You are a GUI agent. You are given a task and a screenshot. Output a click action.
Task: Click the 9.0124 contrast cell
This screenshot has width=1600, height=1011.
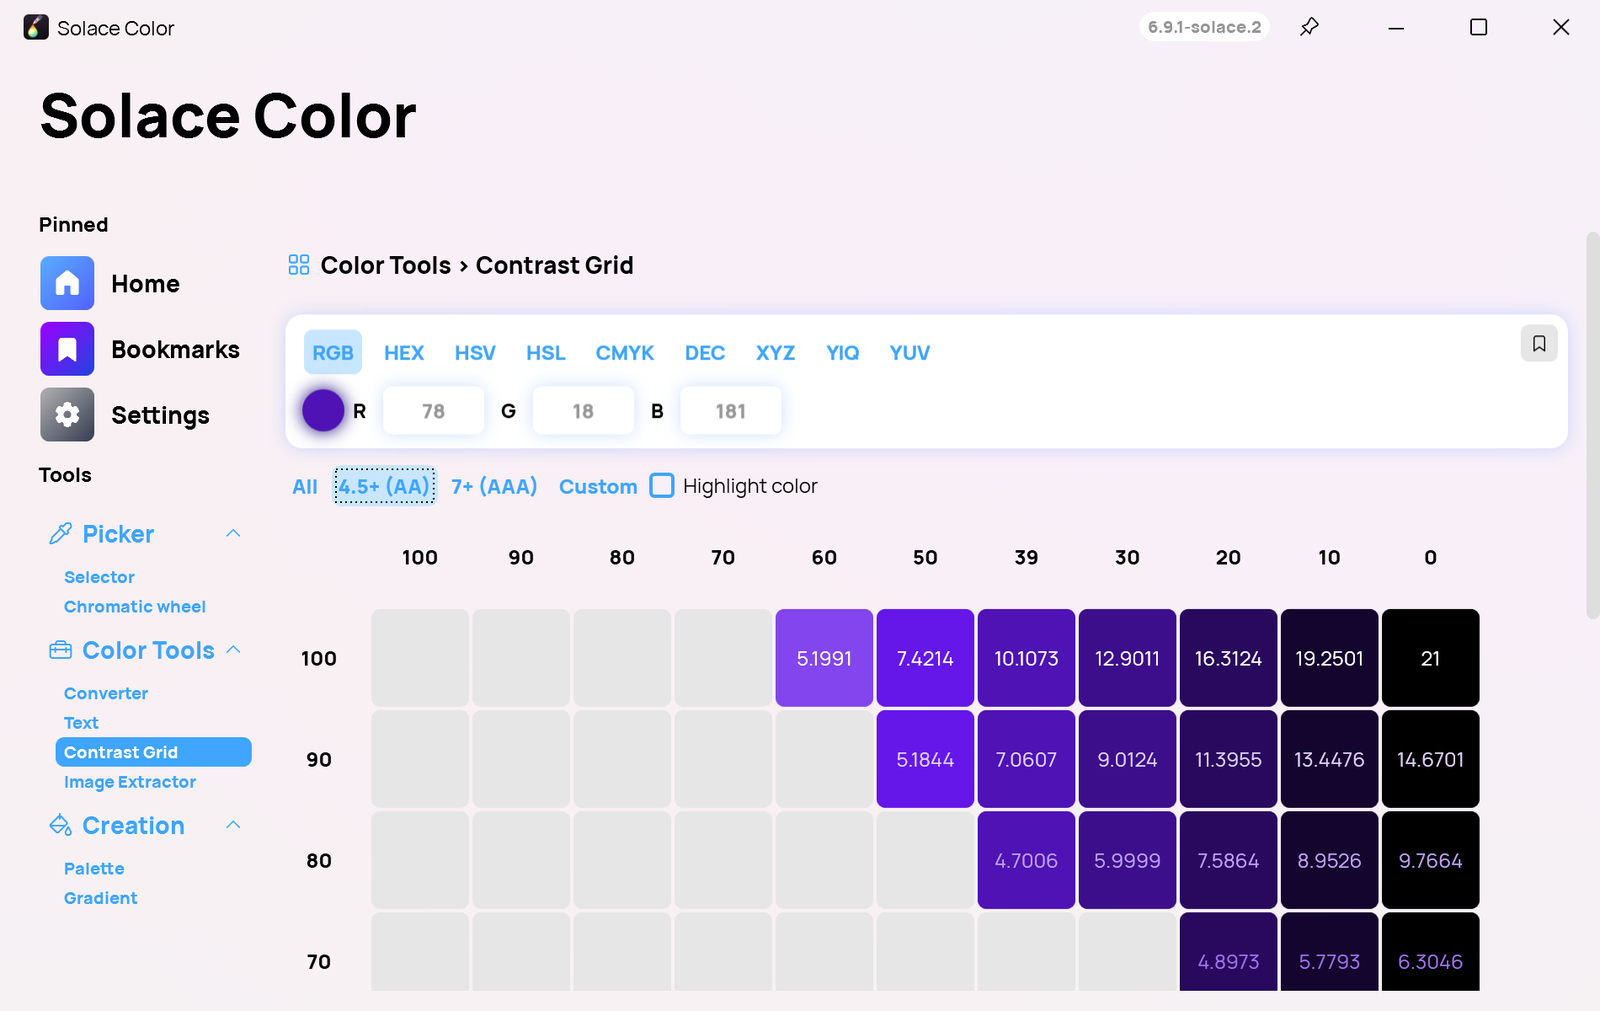(x=1127, y=759)
